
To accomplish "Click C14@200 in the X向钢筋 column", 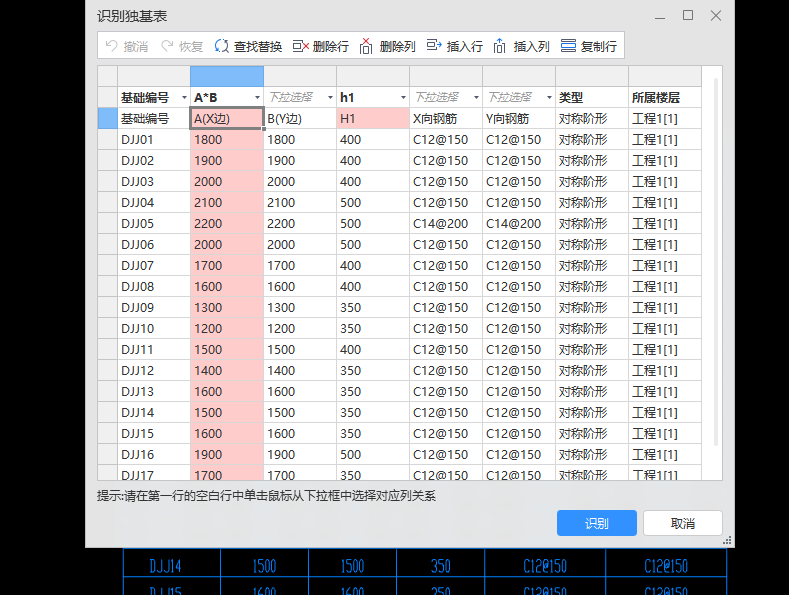I will pyautogui.click(x=446, y=224).
